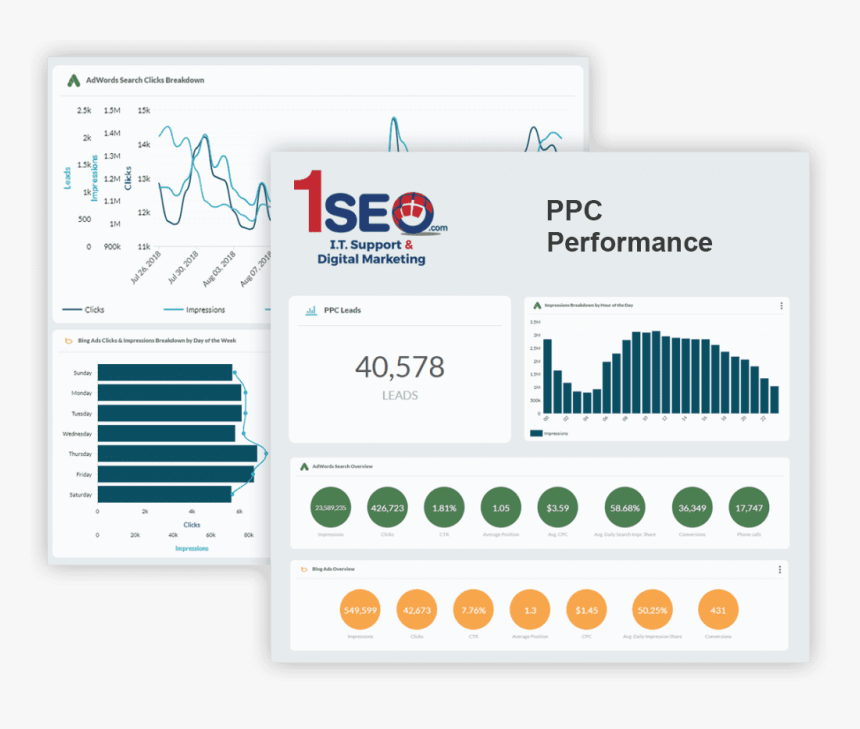Open the three-dot menu on Bing Ads Overview

779,570
